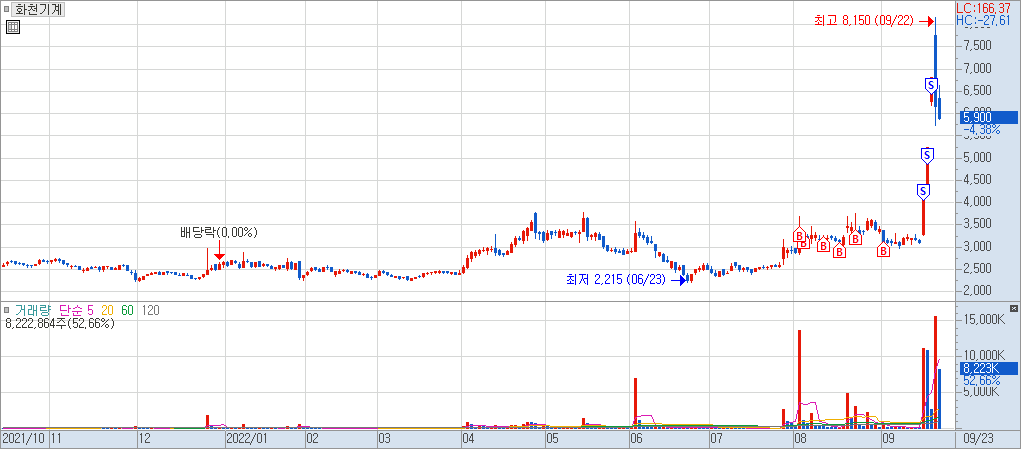Click the B buy marker in September
The width and height of the screenshot is (1021, 449).
click(x=884, y=251)
